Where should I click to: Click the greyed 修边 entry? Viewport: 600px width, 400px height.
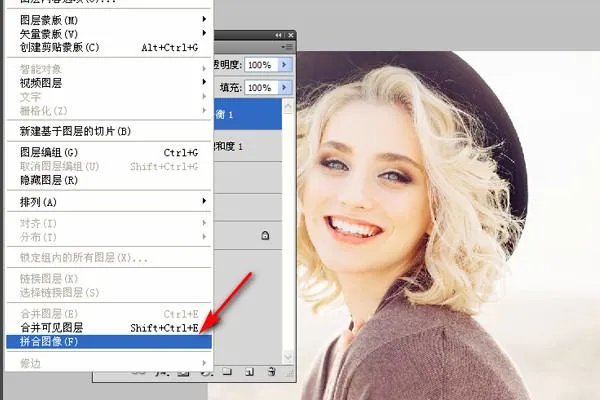(109, 363)
